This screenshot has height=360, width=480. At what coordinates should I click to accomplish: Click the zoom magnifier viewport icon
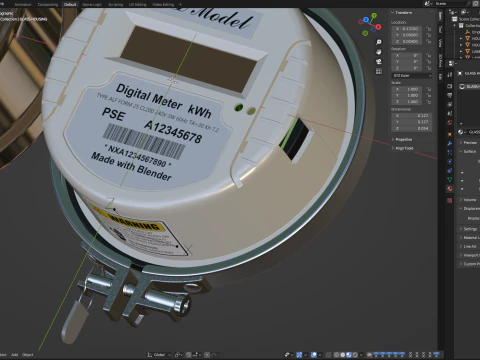pos(379,42)
